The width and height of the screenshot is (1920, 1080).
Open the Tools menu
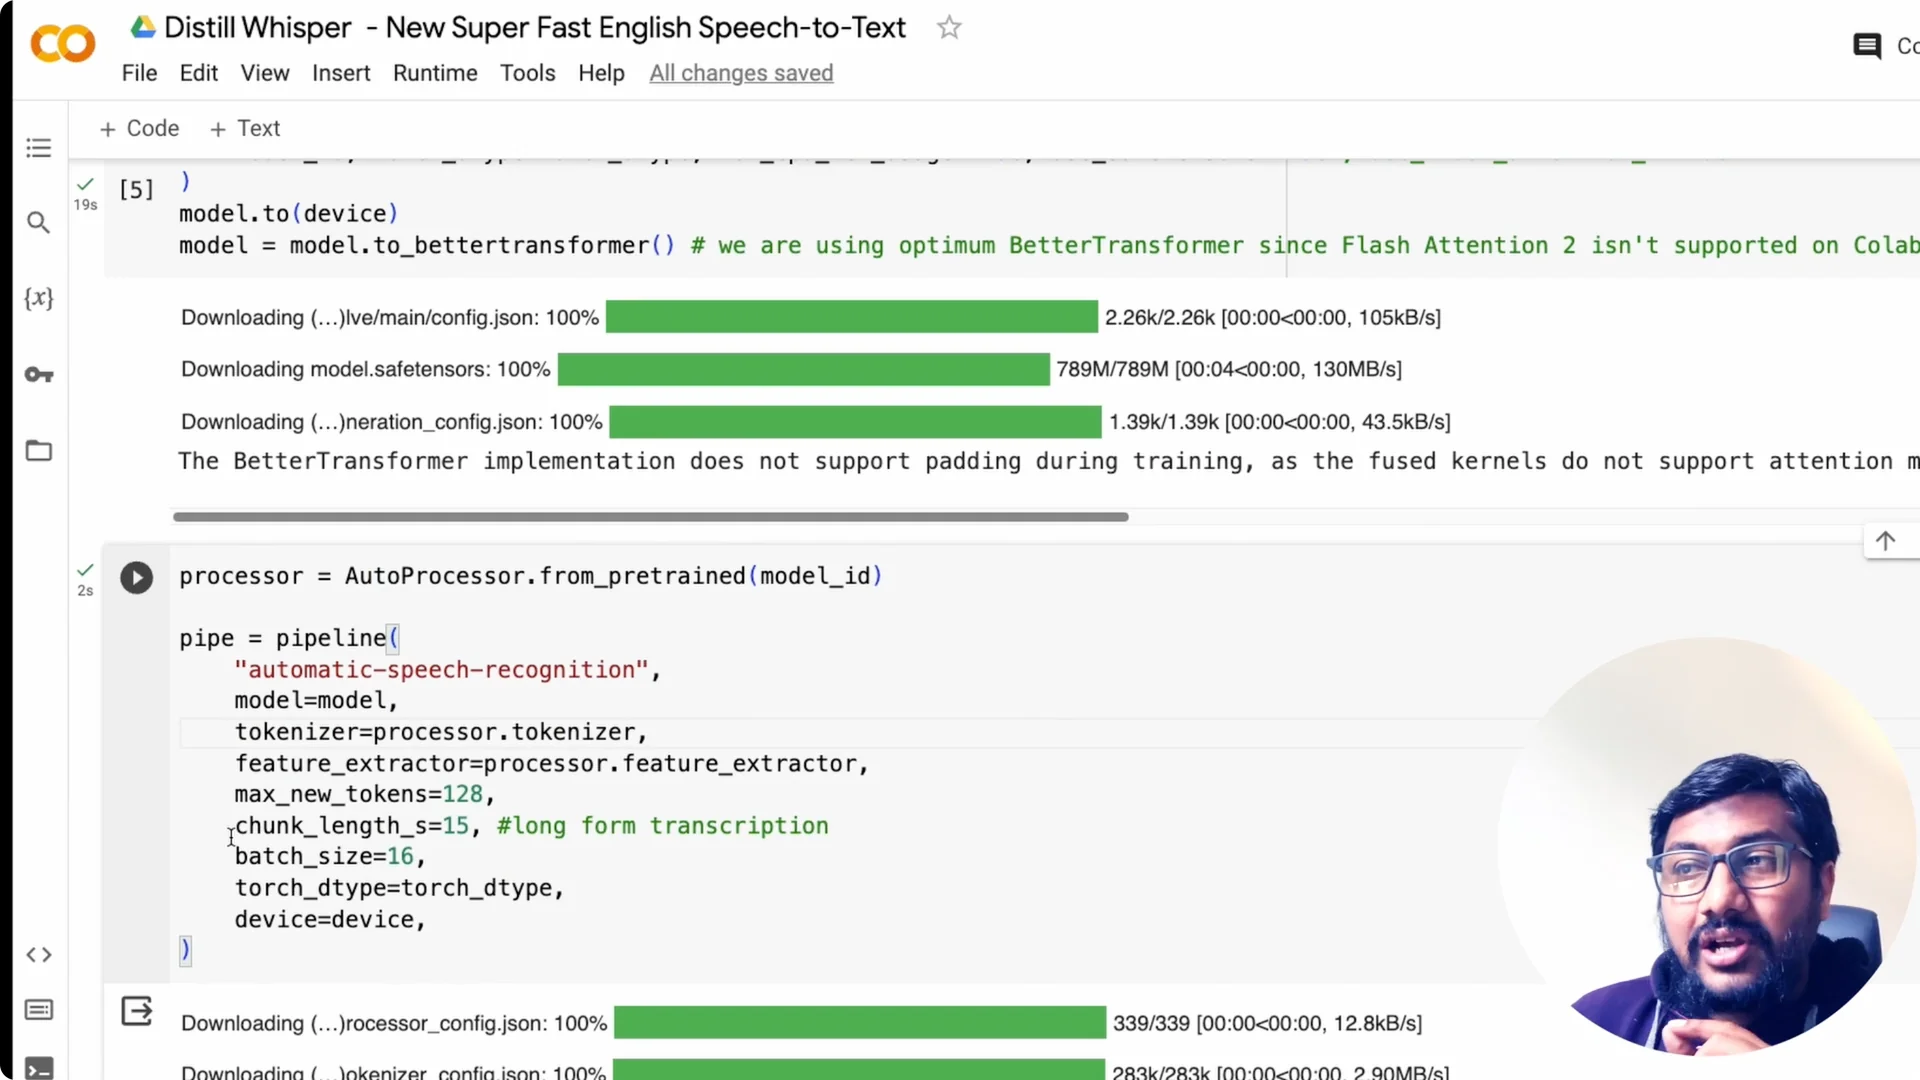click(x=527, y=73)
